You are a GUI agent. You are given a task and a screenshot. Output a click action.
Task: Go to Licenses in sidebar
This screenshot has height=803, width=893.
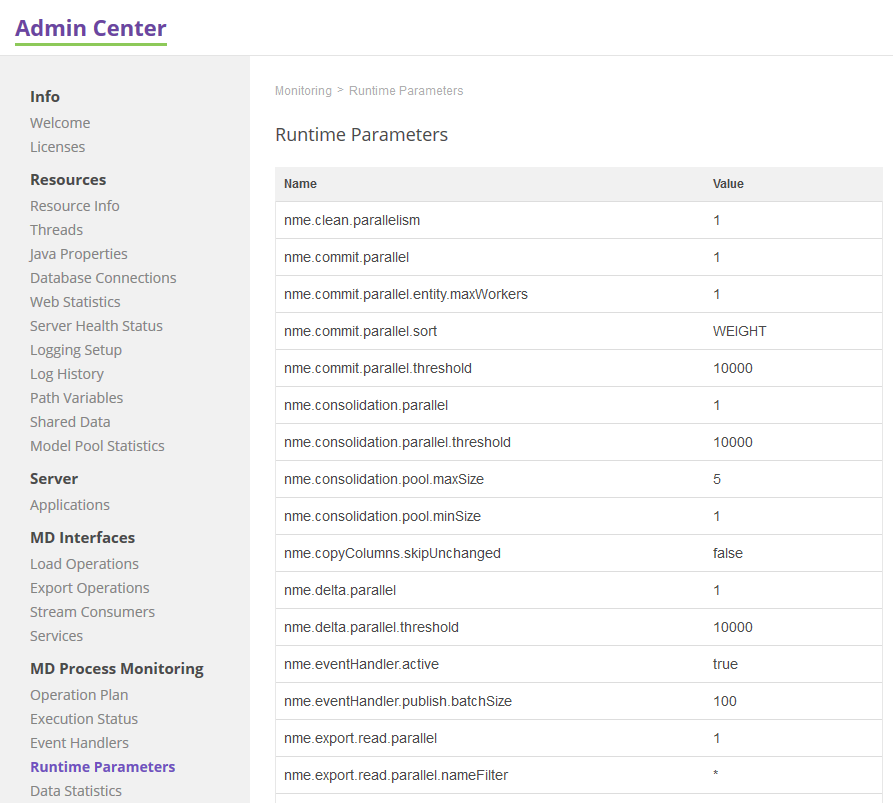(57, 147)
